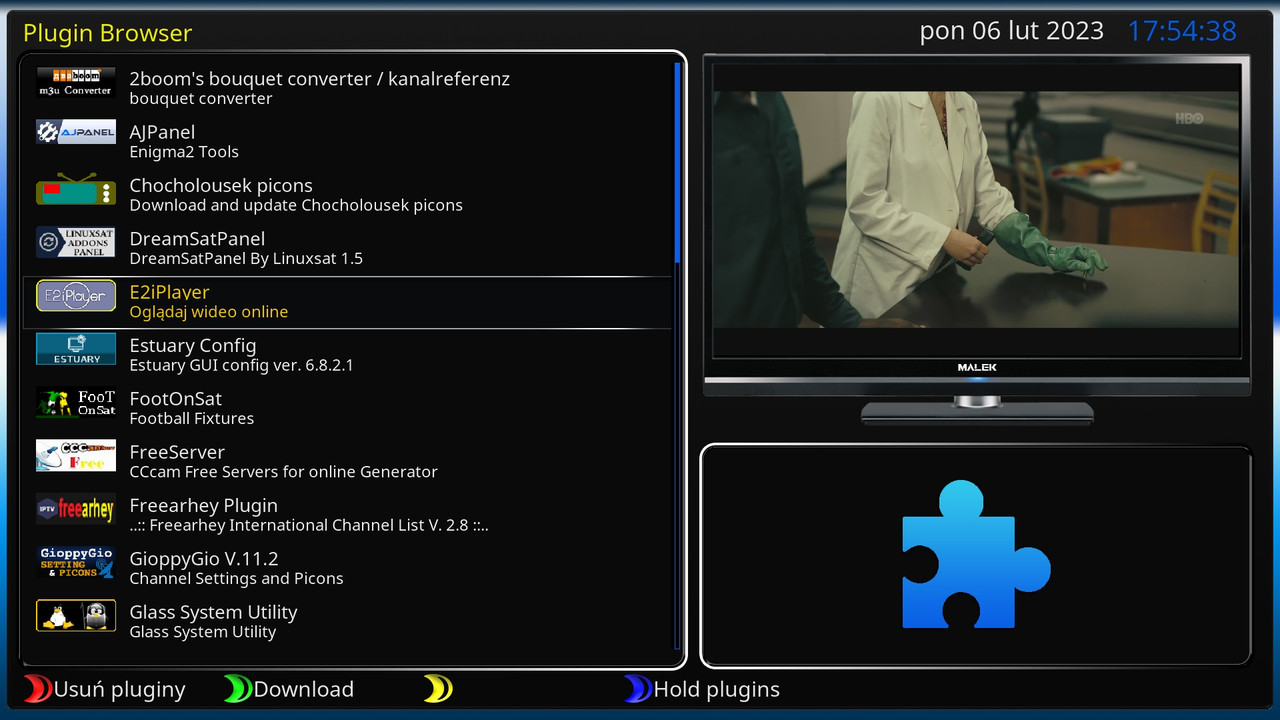Open Estuary Config title
This screenshot has height=720, width=1280.
193,346
